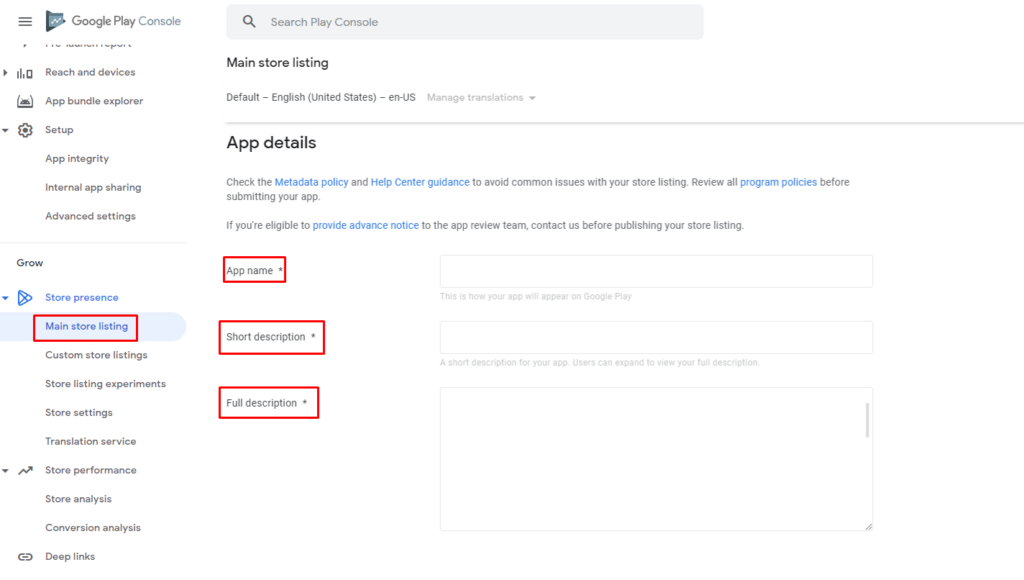Screen dimensions: 1024x580
Task: Open Custom store listings
Action: pyautogui.click(x=96, y=355)
